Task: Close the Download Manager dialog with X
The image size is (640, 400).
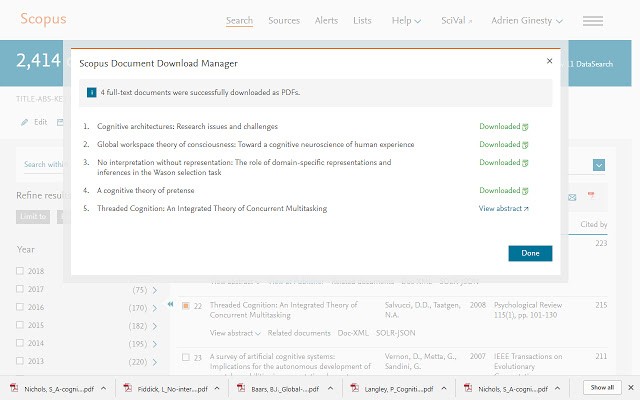Action: pyautogui.click(x=549, y=61)
